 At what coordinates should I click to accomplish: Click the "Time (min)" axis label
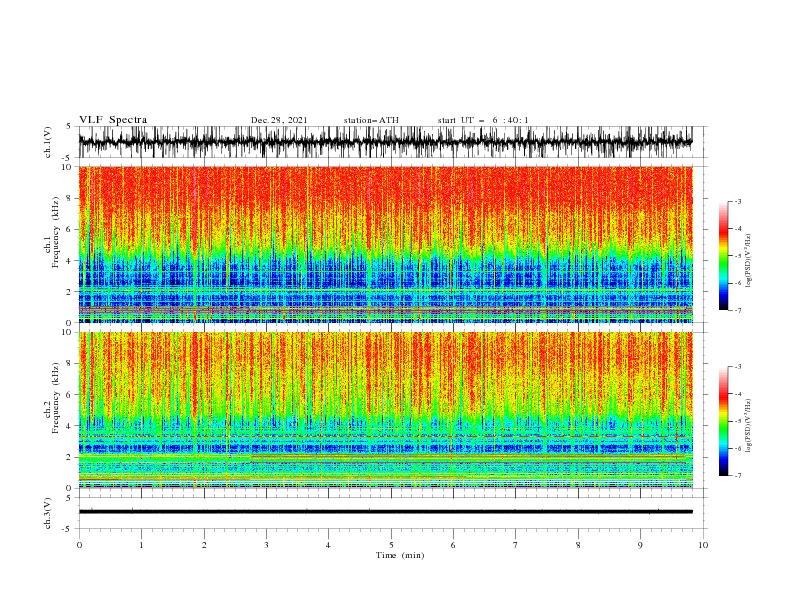tap(400, 555)
